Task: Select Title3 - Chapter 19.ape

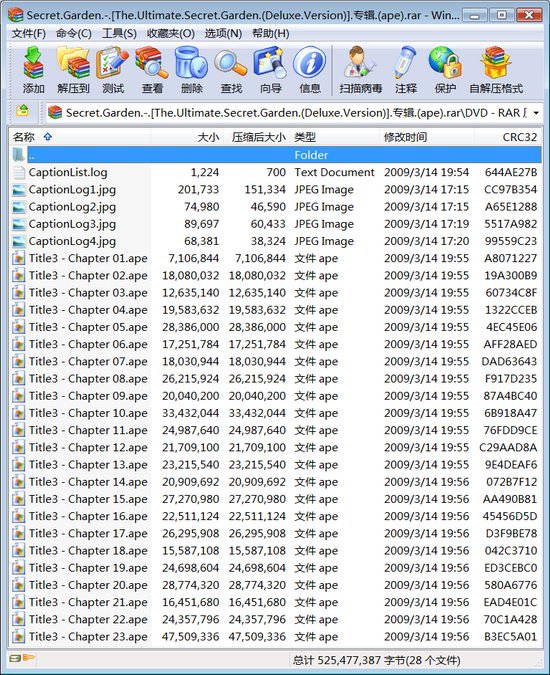Action: coord(88,568)
